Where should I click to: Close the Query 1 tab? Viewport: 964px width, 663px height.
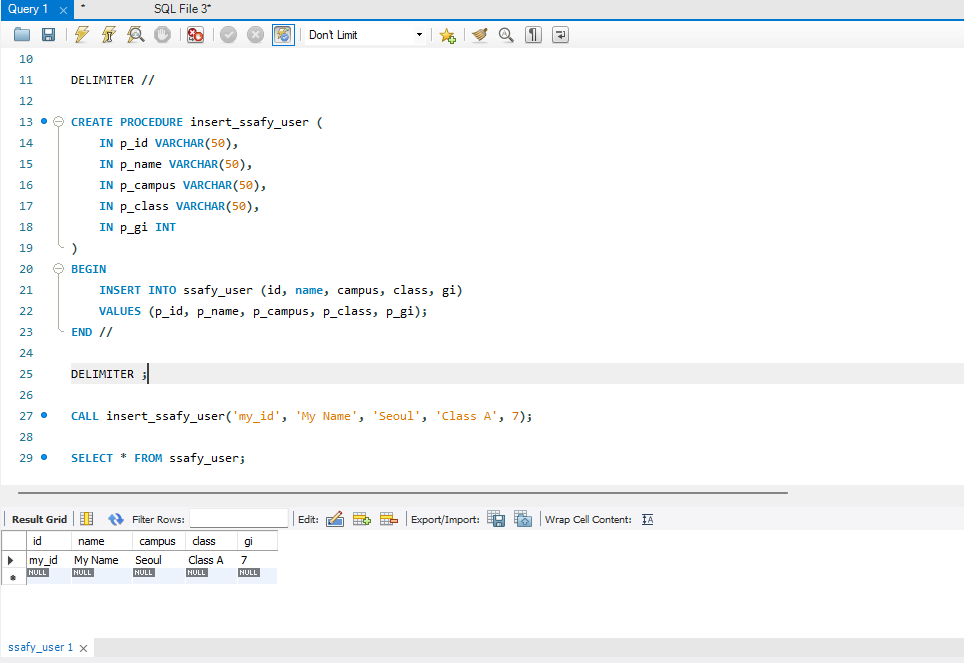[63, 10]
